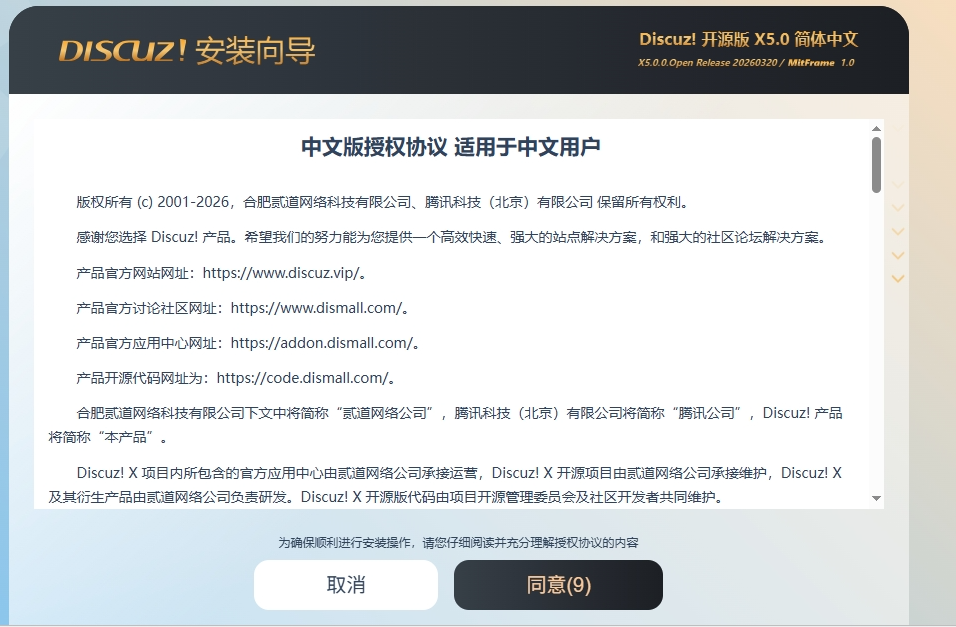This screenshot has width=956, height=627.
Task: Click the lowest orange down-chevron beside scrollbar
Action: (x=897, y=278)
